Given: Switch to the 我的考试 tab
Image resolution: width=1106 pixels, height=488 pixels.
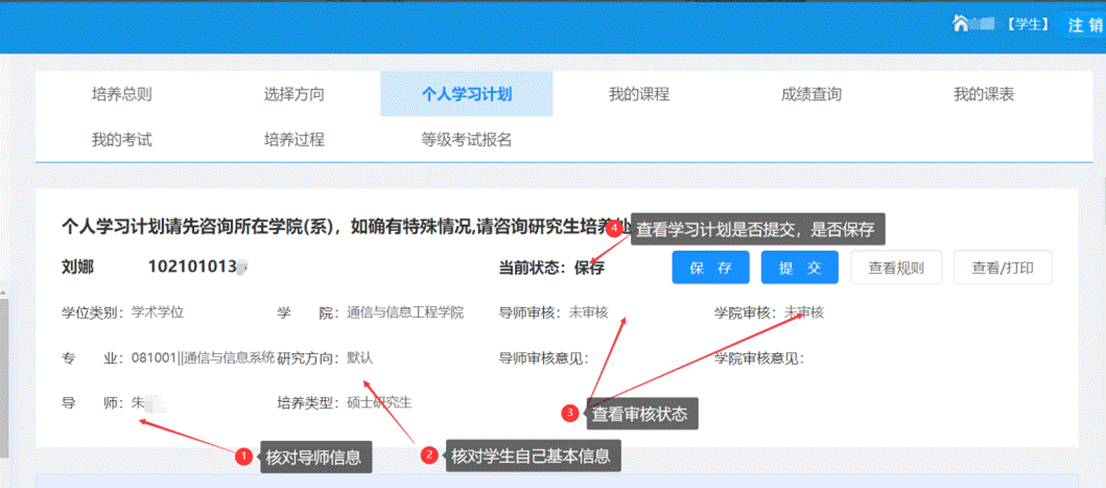Looking at the screenshot, I should [x=122, y=140].
